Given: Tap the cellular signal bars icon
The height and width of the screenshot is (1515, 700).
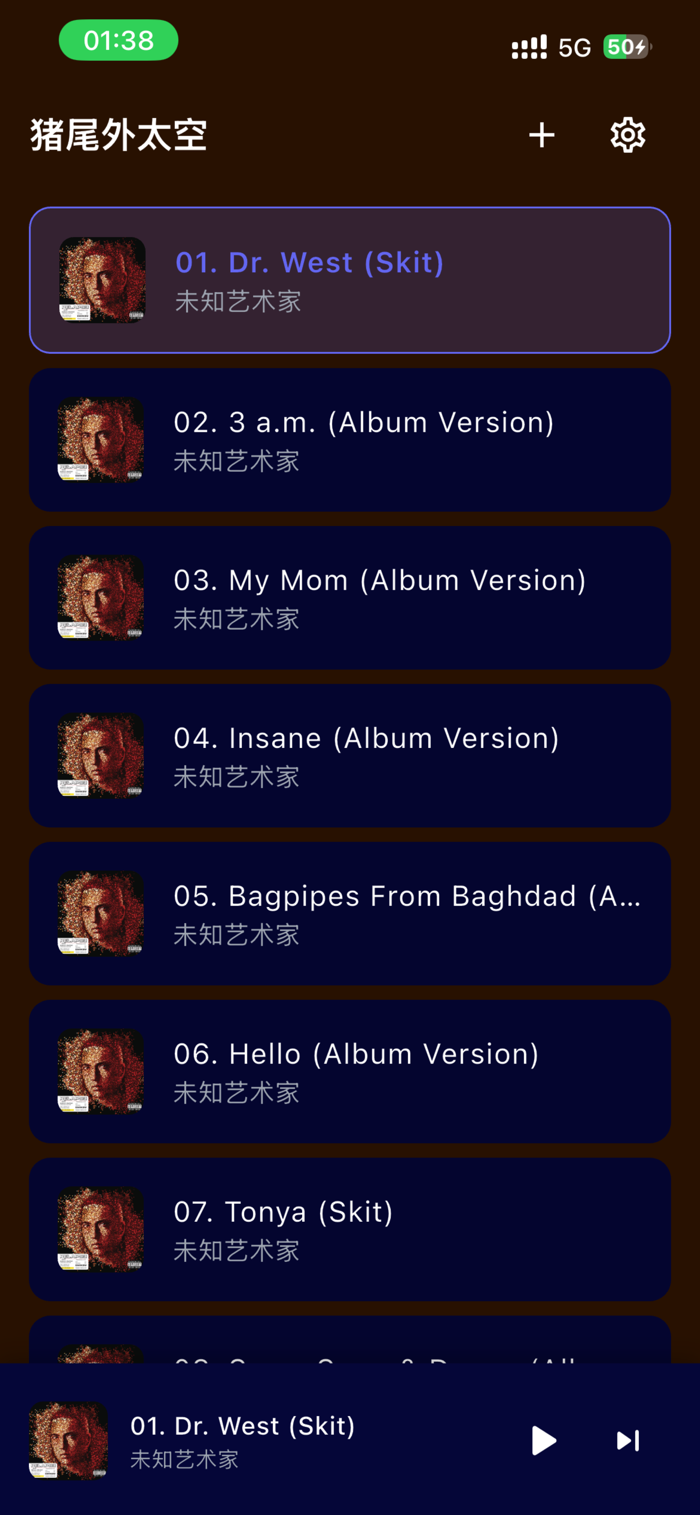Looking at the screenshot, I should click(529, 47).
